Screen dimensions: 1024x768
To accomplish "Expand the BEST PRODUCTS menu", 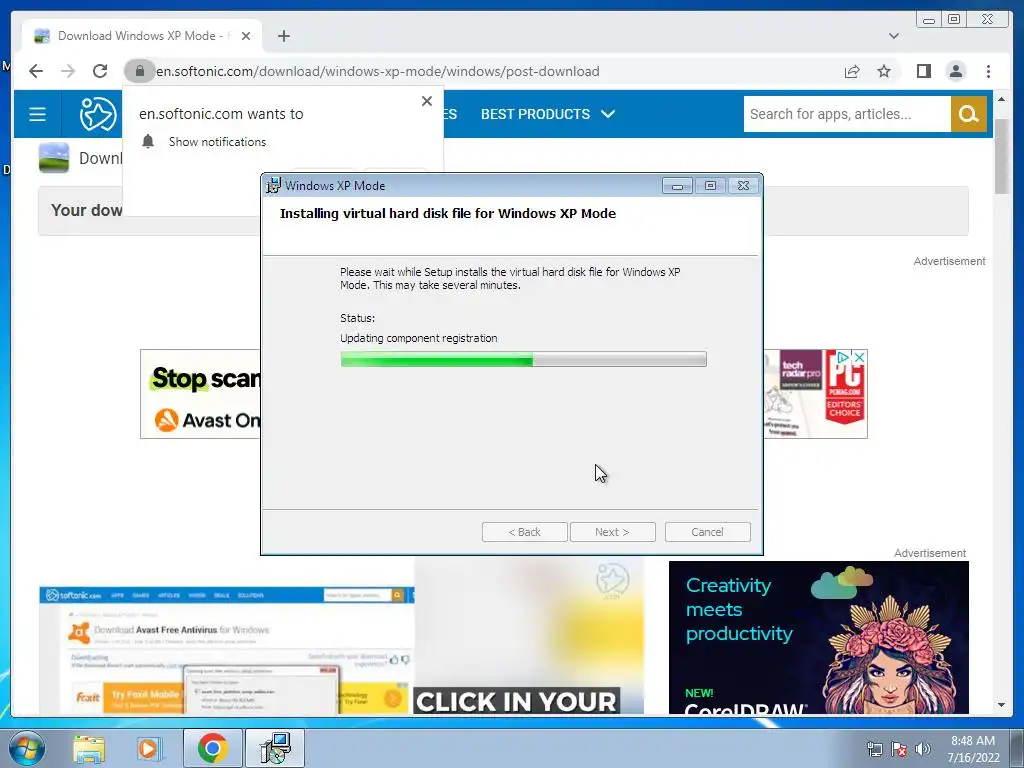I will click(548, 114).
